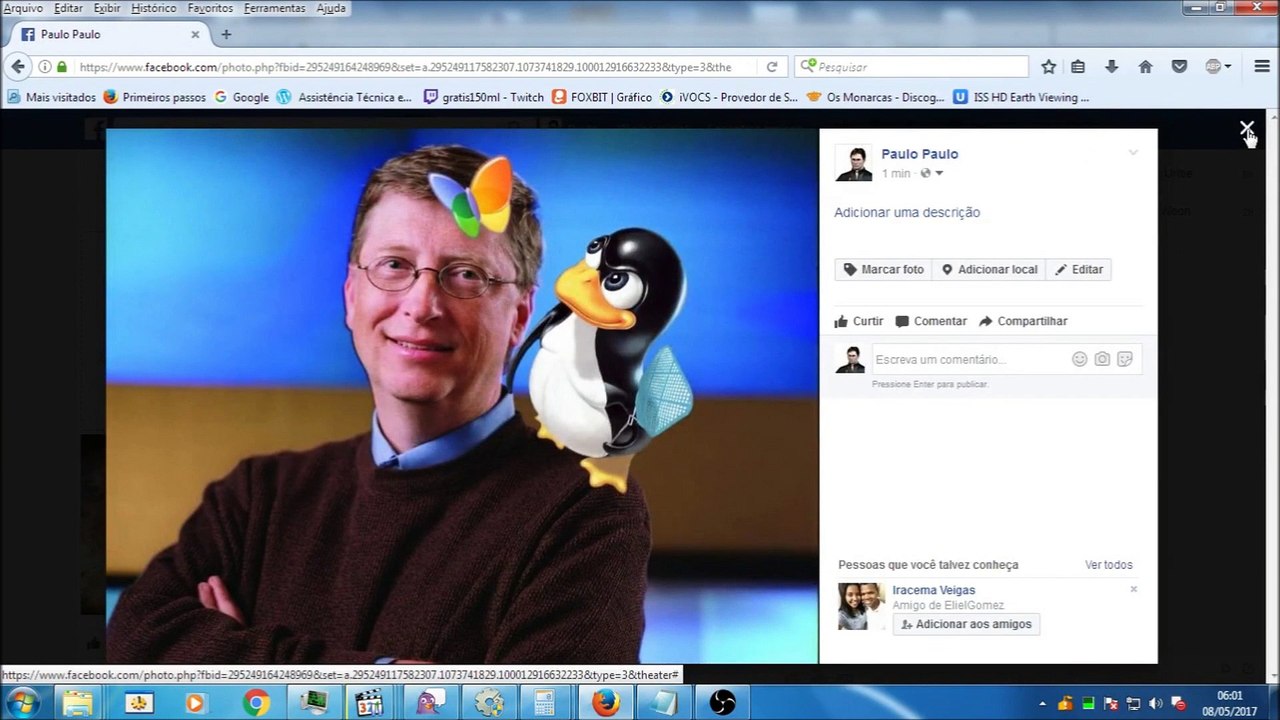The image size is (1280, 720).
Task: Share the photo with Compartilhar
Action: pos(1023,321)
